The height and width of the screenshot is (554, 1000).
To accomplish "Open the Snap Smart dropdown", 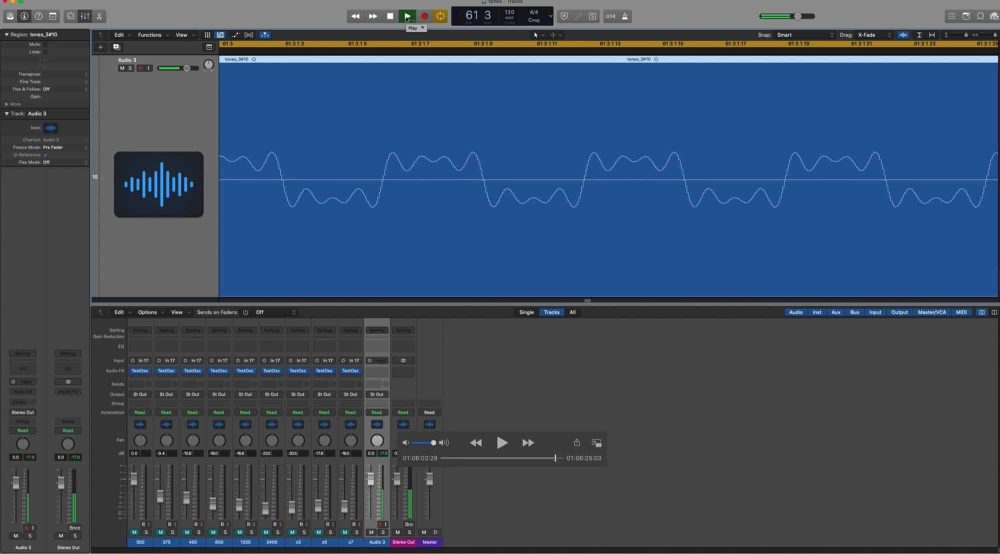I will point(805,35).
